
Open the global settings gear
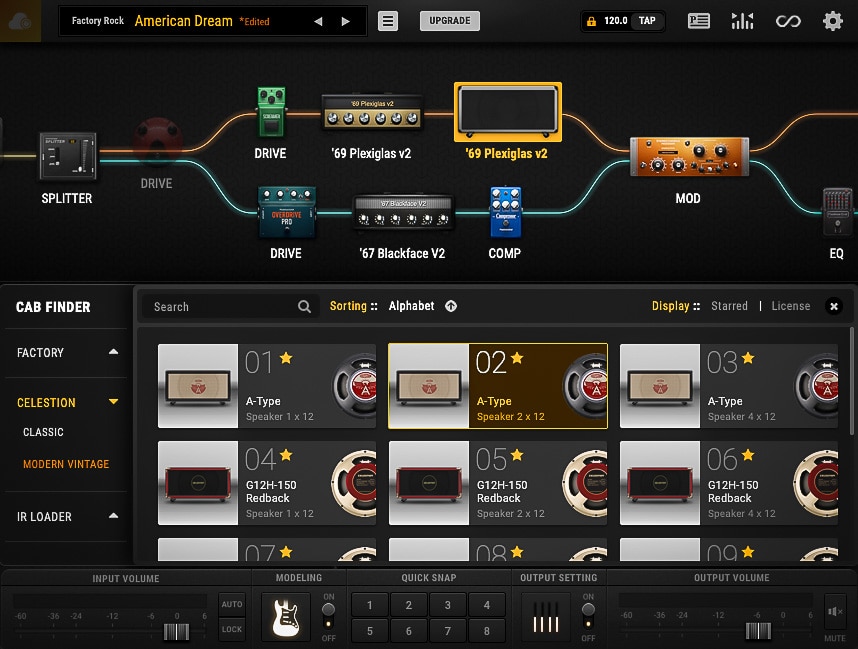click(831, 20)
